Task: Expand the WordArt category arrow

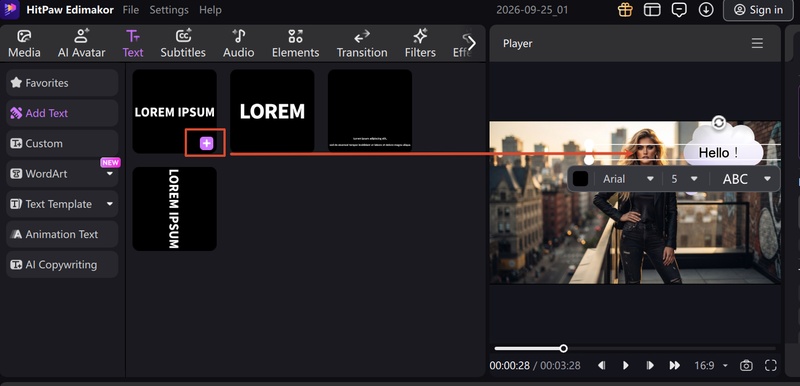Action: pos(110,174)
